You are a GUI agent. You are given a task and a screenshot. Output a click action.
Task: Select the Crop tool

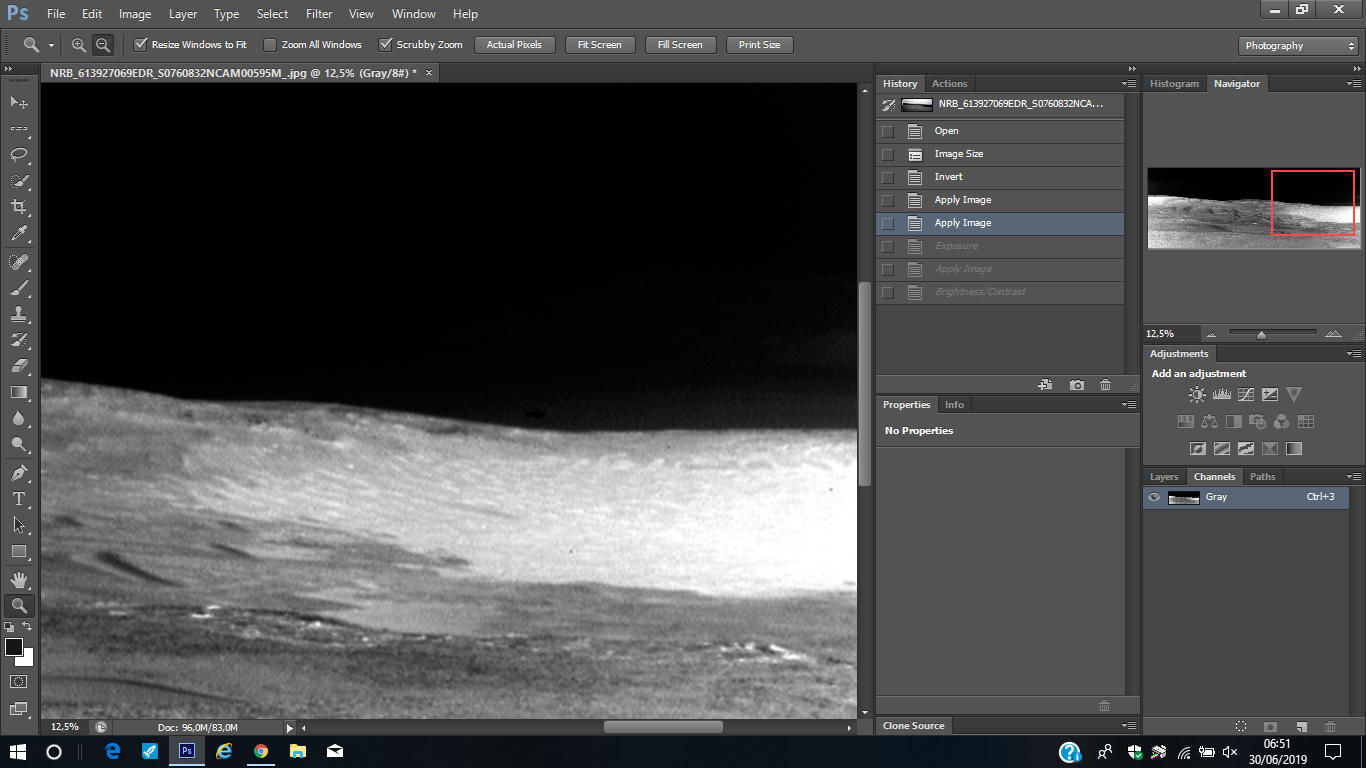click(19, 207)
